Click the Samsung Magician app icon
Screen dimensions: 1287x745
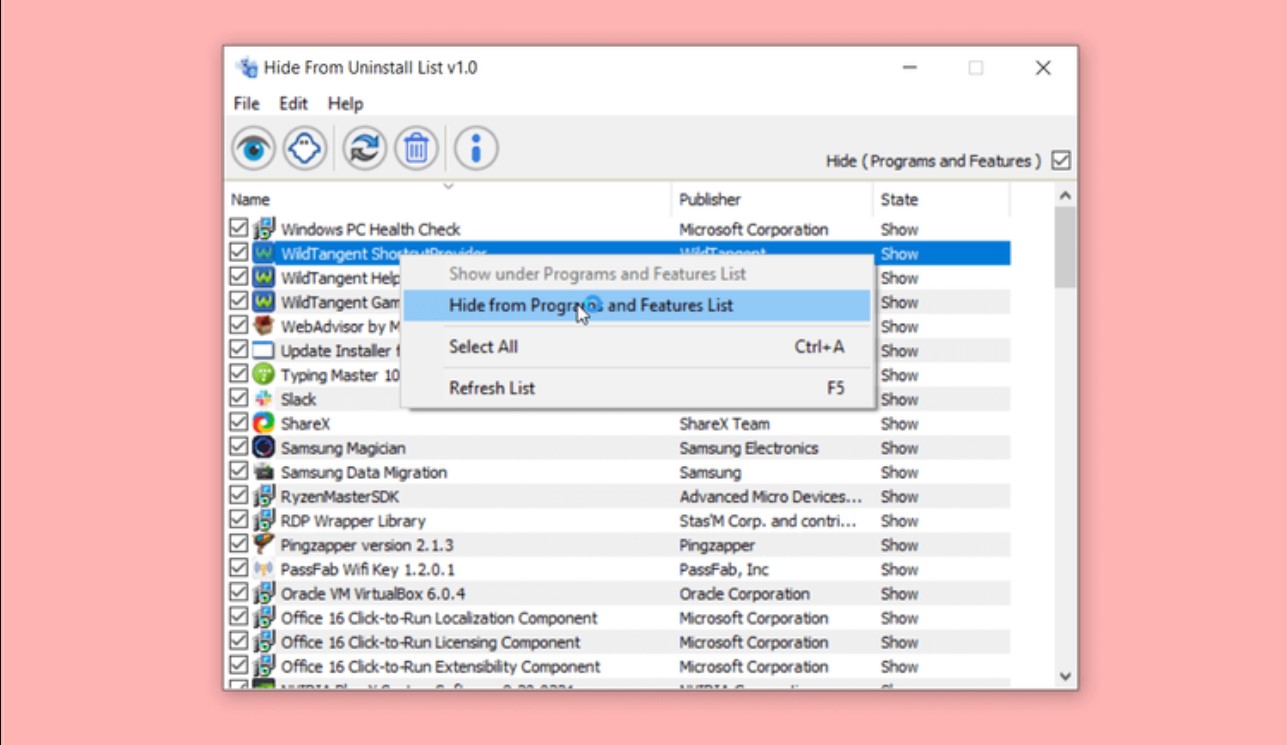click(x=263, y=448)
